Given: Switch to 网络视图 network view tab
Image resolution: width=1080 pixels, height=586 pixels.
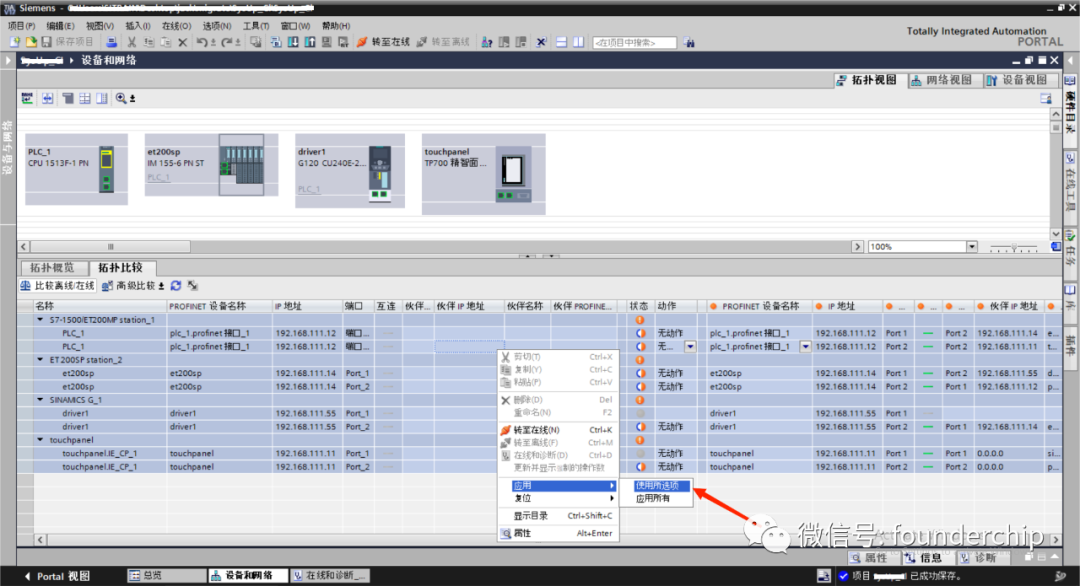Looking at the screenshot, I should coord(942,80).
